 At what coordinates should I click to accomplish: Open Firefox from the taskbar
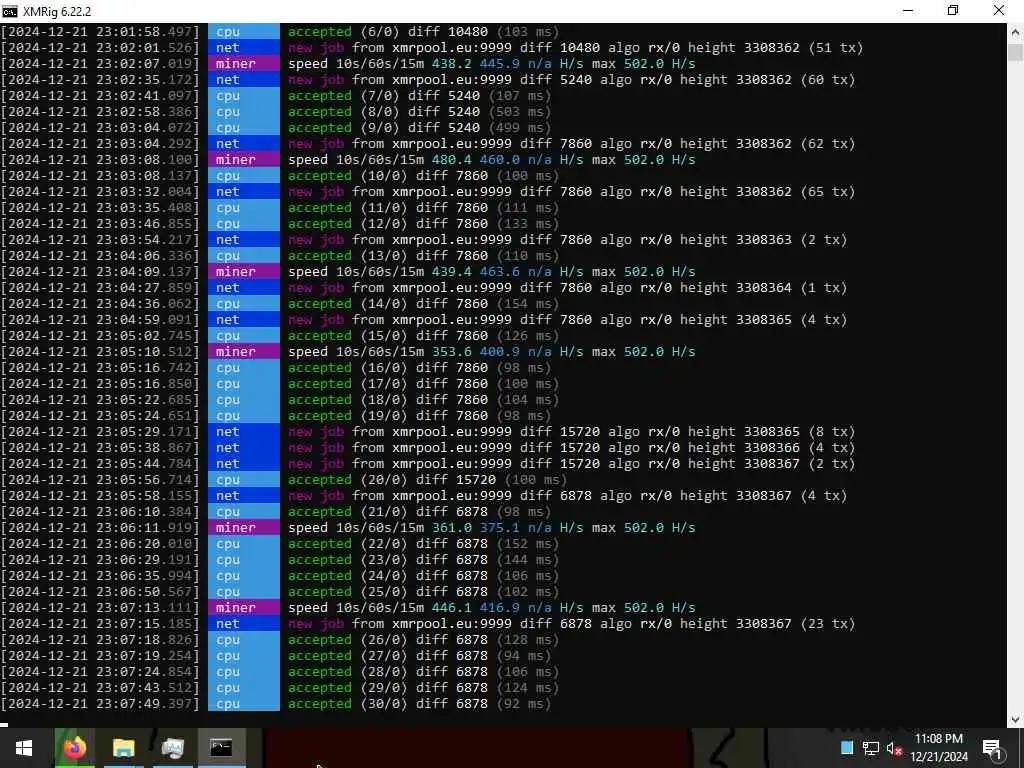(74, 748)
